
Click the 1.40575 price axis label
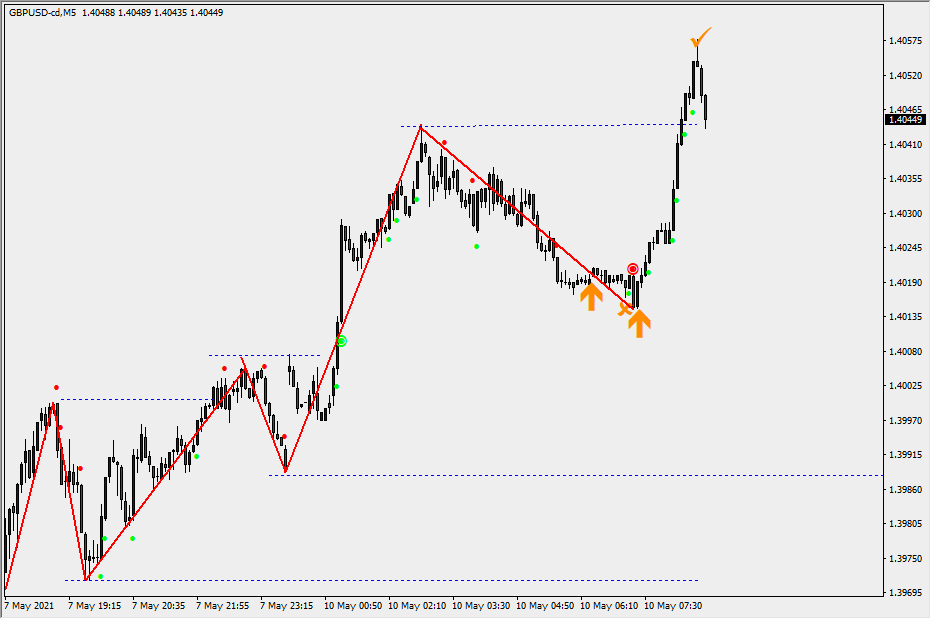pyautogui.click(x=904, y=41)
